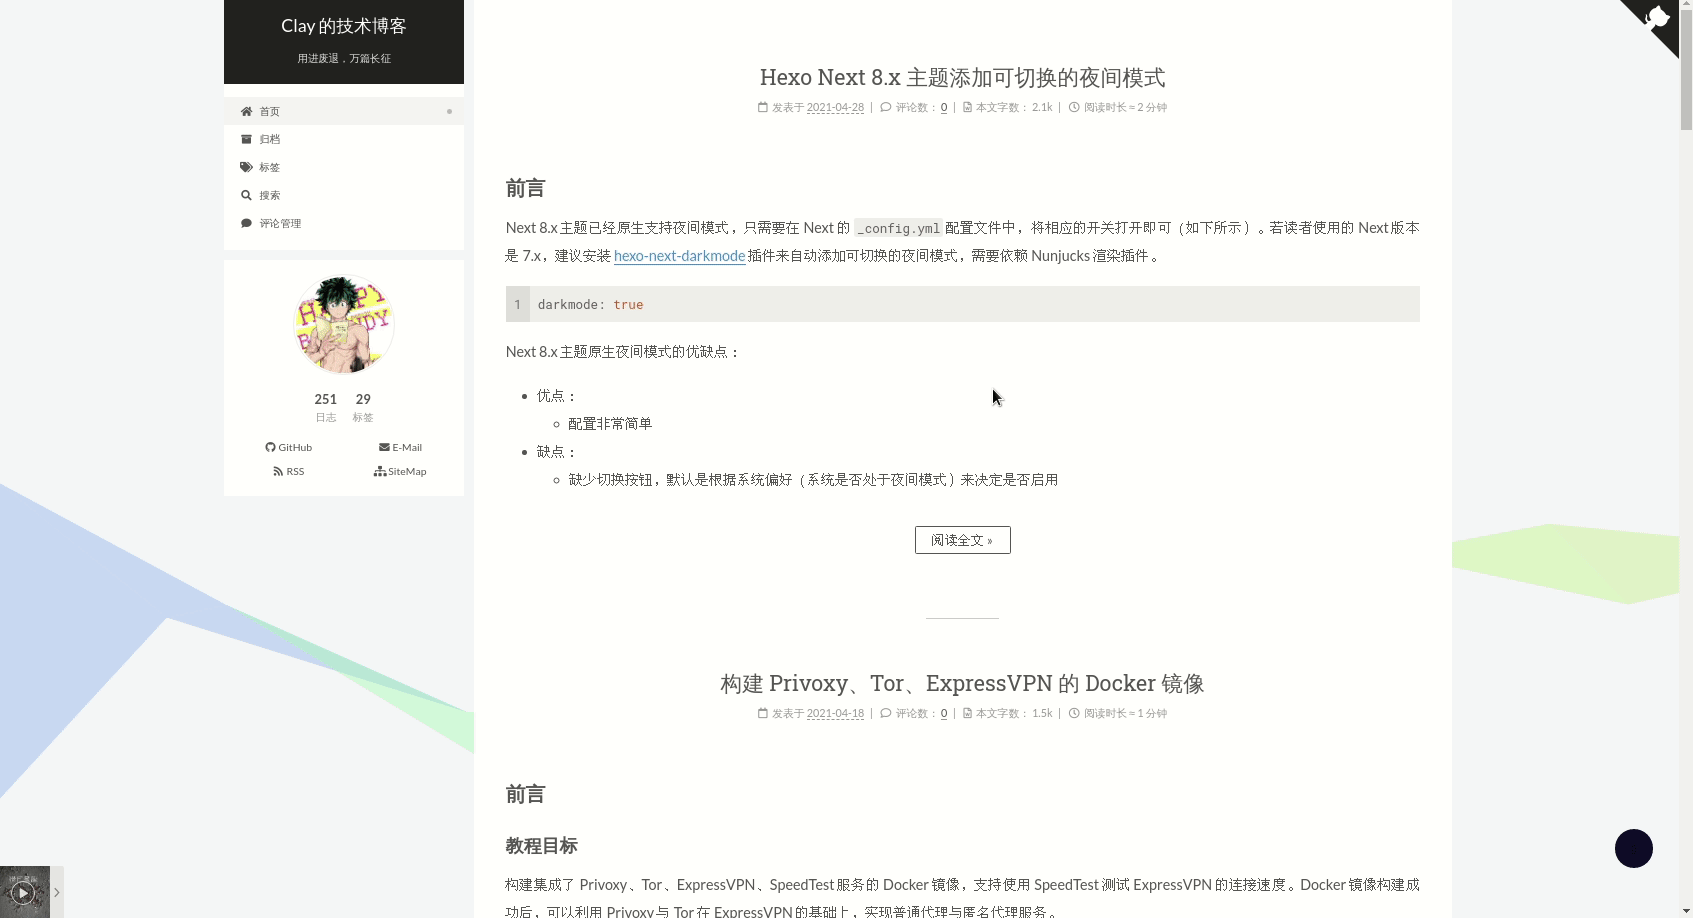This screenshot has width=1693, height=918.
Task: Click the 阅读全文 read more button
Action: [x=962, y=540]
